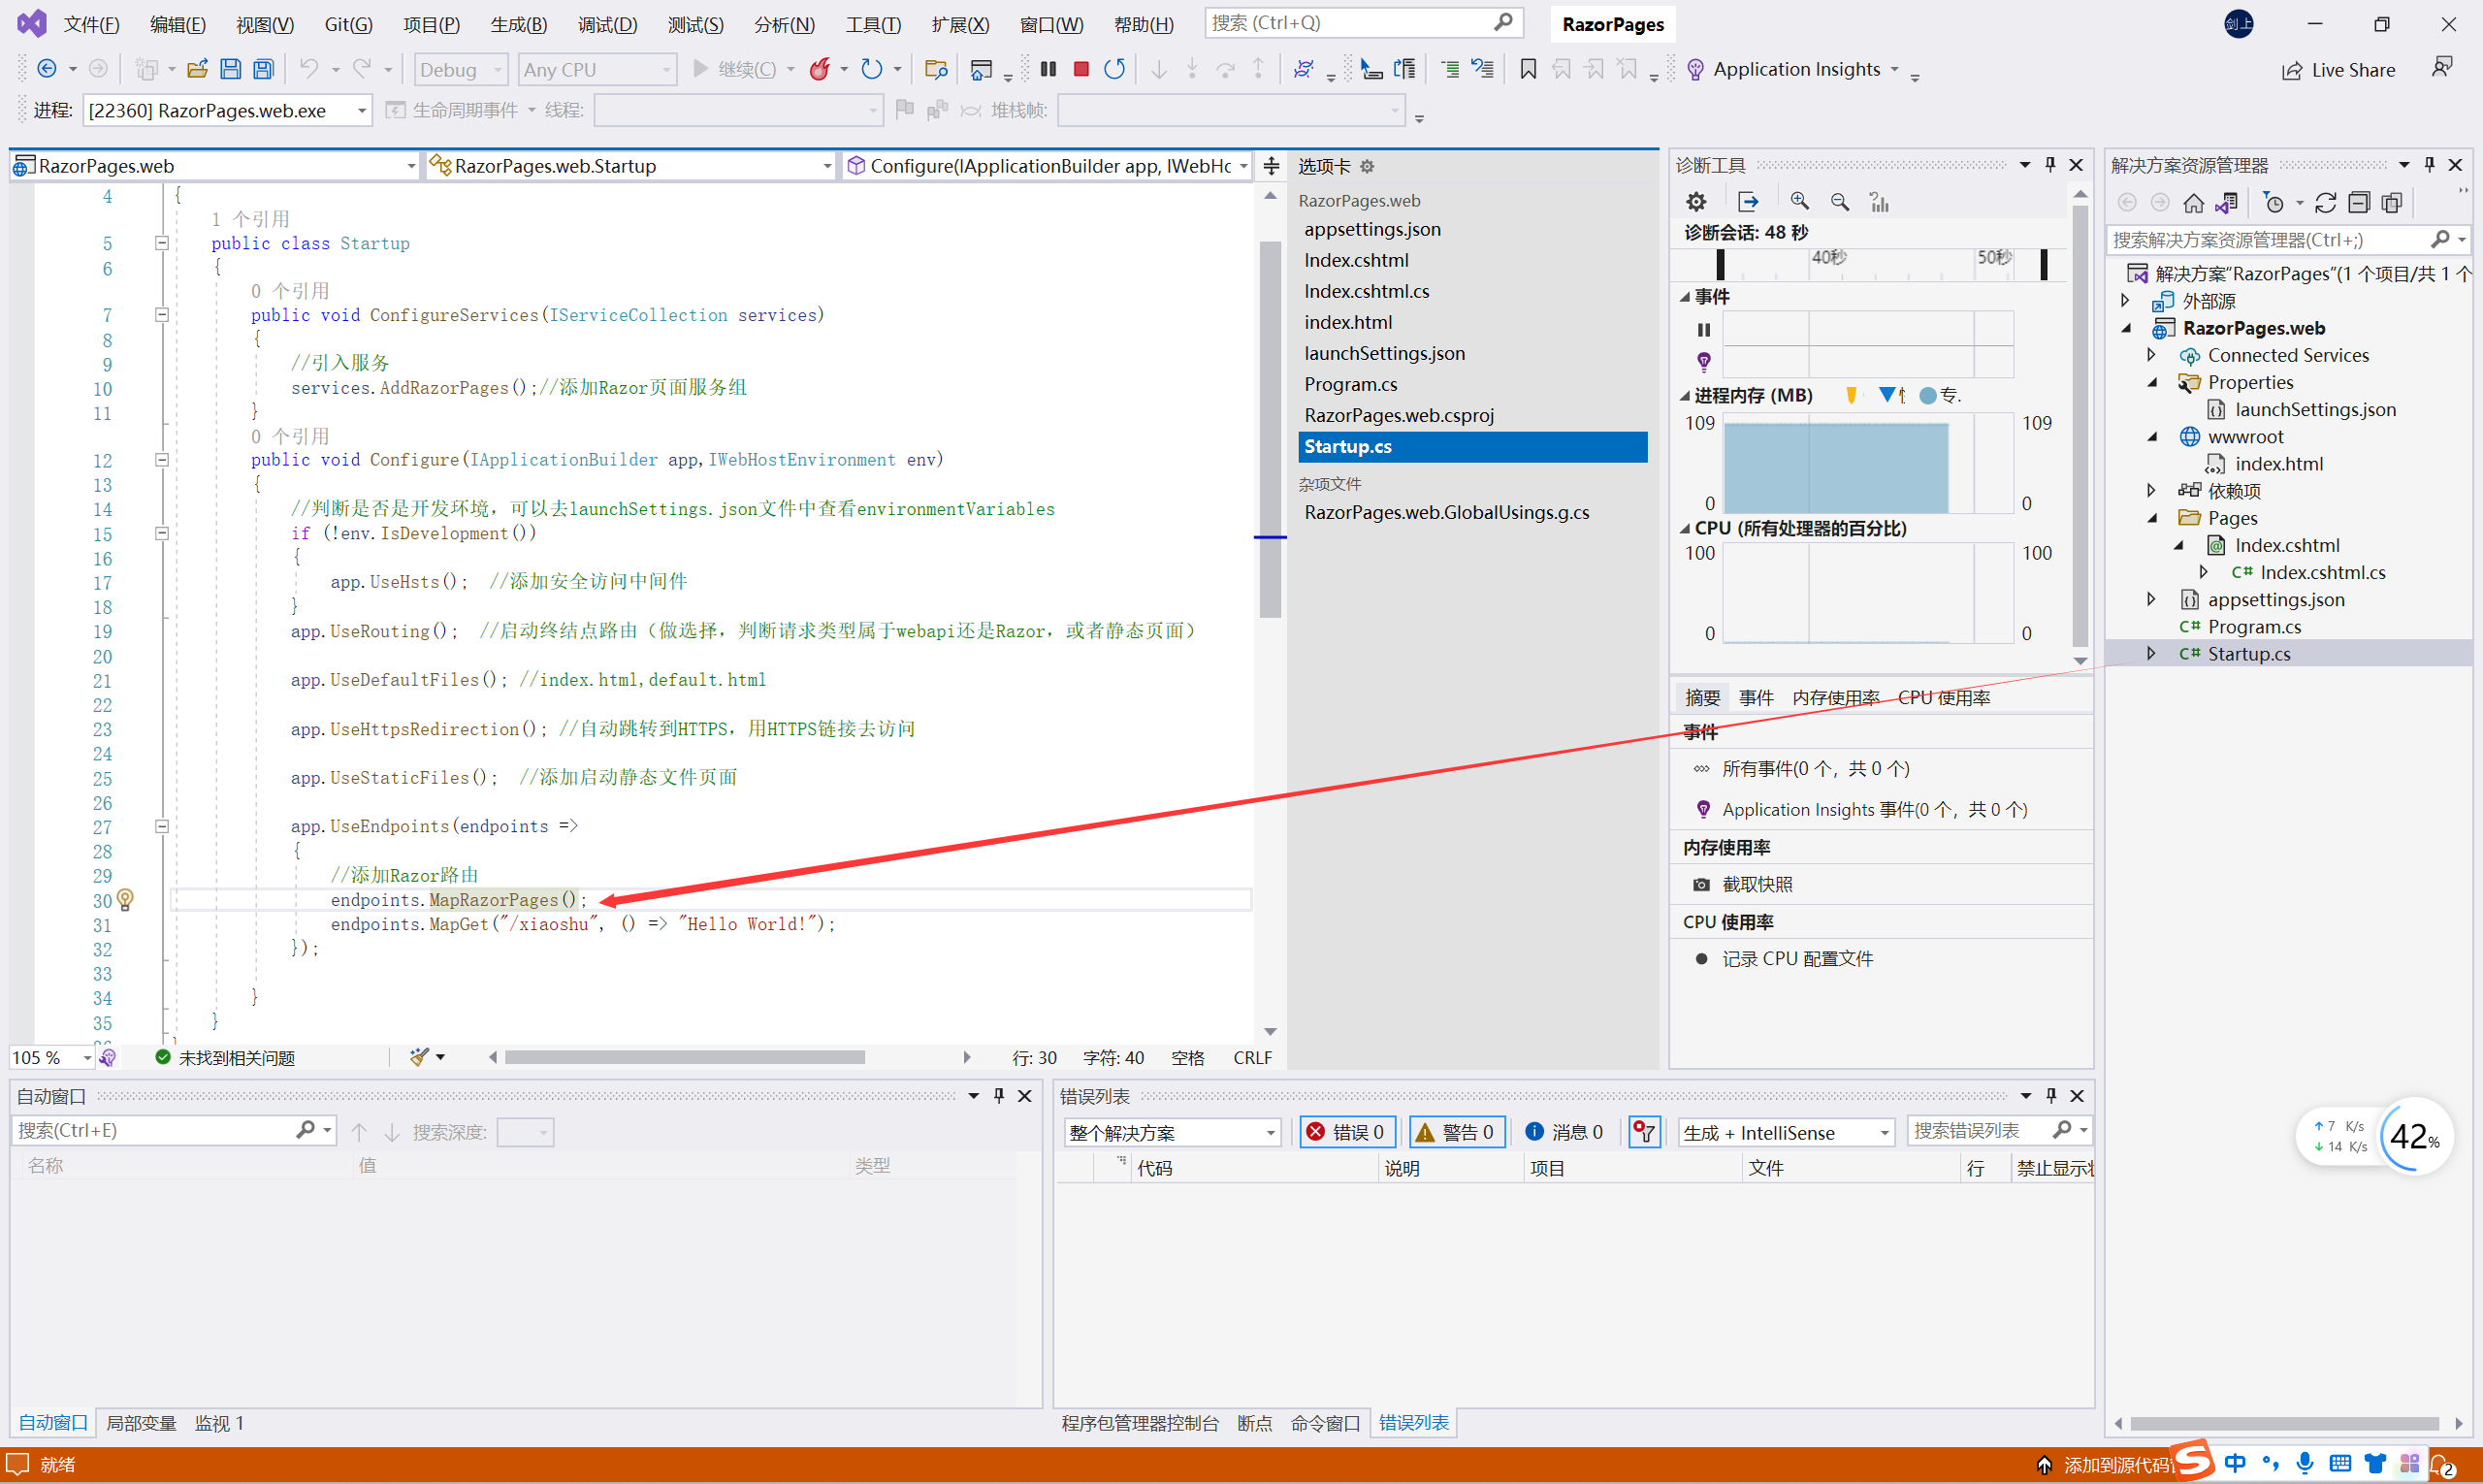Viewport: 2483px width, 1484px height.
Task: Toggle the Messages 0 filter button
Action: [1565, 1132]
